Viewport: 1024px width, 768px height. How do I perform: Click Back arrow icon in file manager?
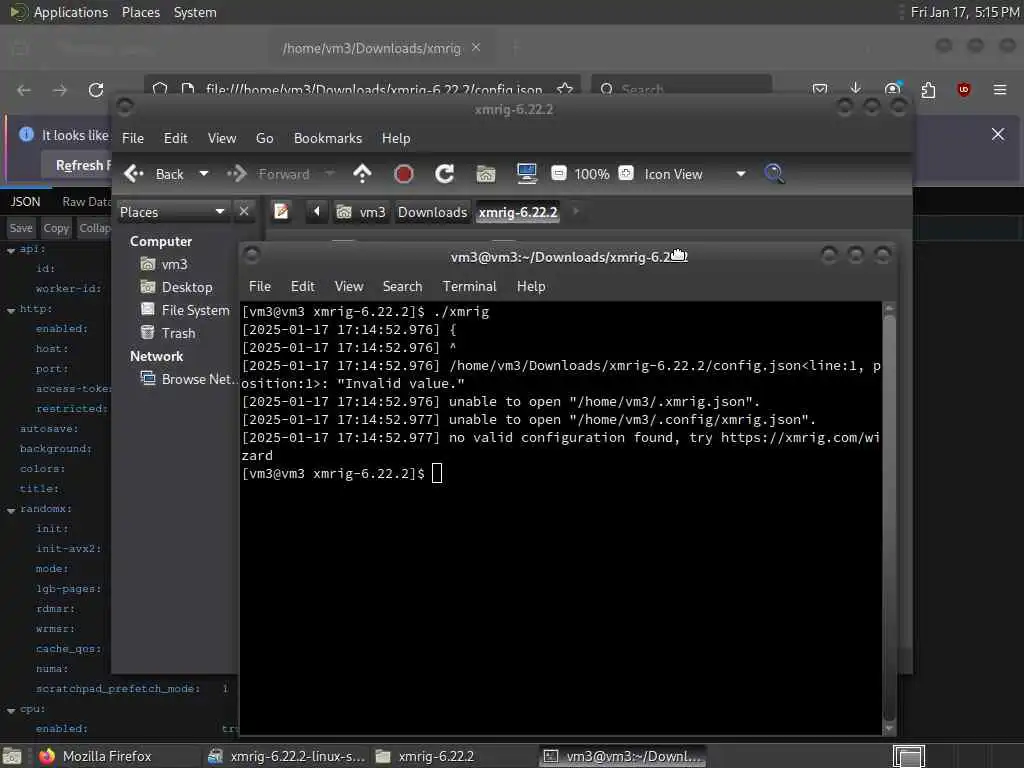click(x=134, y=174)
